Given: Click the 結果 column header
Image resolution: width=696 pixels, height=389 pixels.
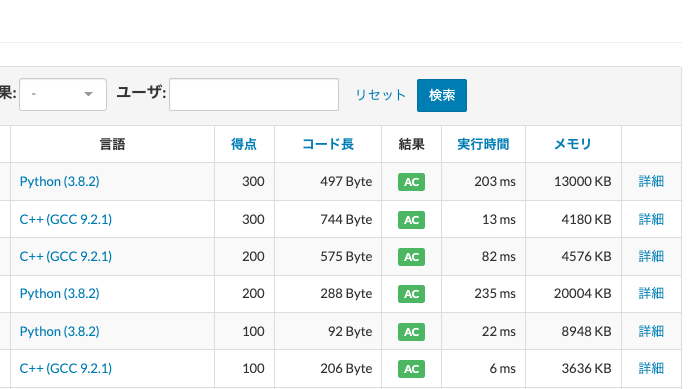Looking at the screenshot, I should (x=411, y=144).
